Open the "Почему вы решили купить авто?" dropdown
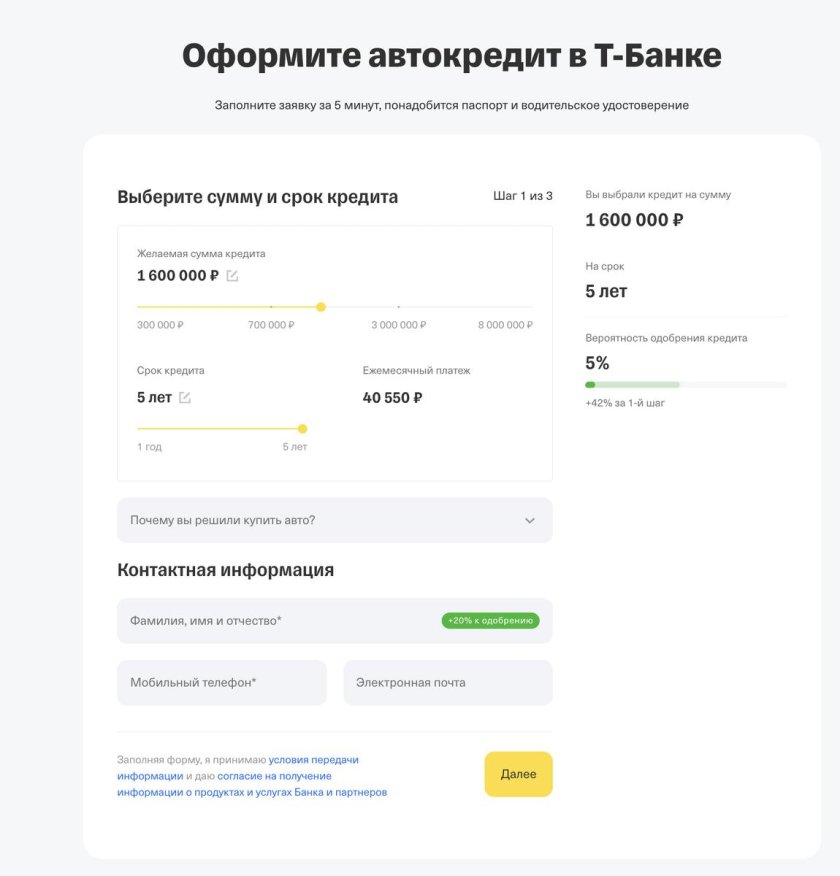The image size is (840, 876). click(x=334, y=521)
